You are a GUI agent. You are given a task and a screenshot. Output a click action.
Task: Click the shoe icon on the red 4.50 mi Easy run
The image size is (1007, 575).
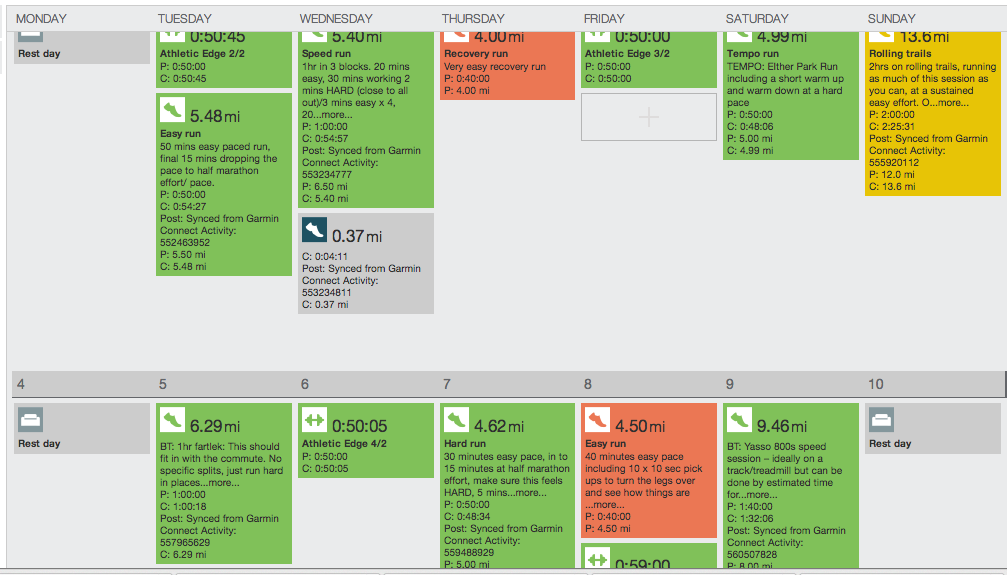pos(598,421)
